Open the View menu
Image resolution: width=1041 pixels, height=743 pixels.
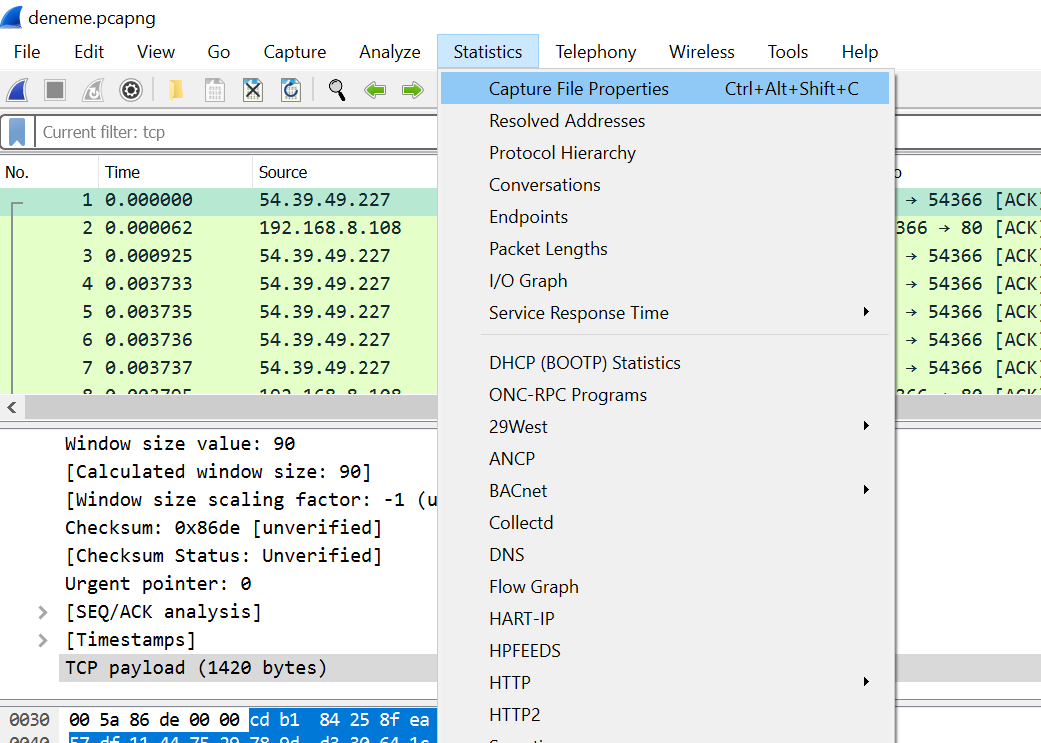(156, 52)
